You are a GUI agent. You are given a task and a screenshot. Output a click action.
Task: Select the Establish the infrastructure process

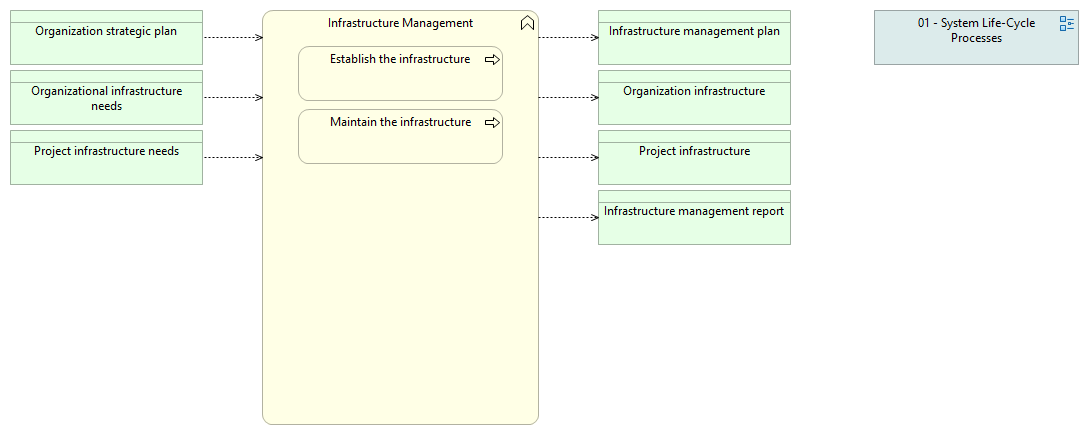point(400,74)
